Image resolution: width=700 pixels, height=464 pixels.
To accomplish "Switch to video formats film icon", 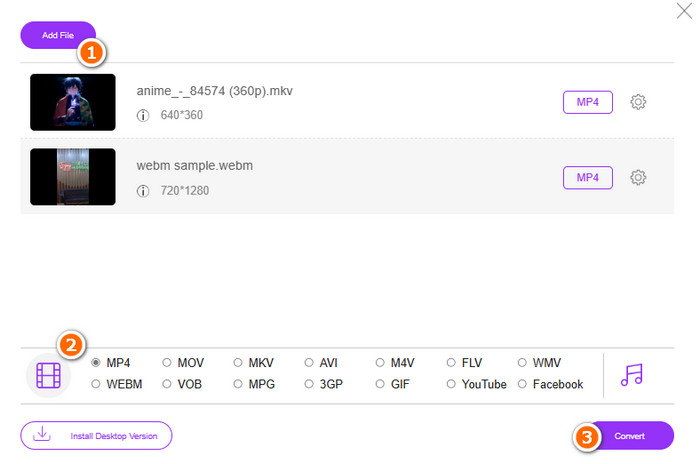I will (x=48, y=375).
